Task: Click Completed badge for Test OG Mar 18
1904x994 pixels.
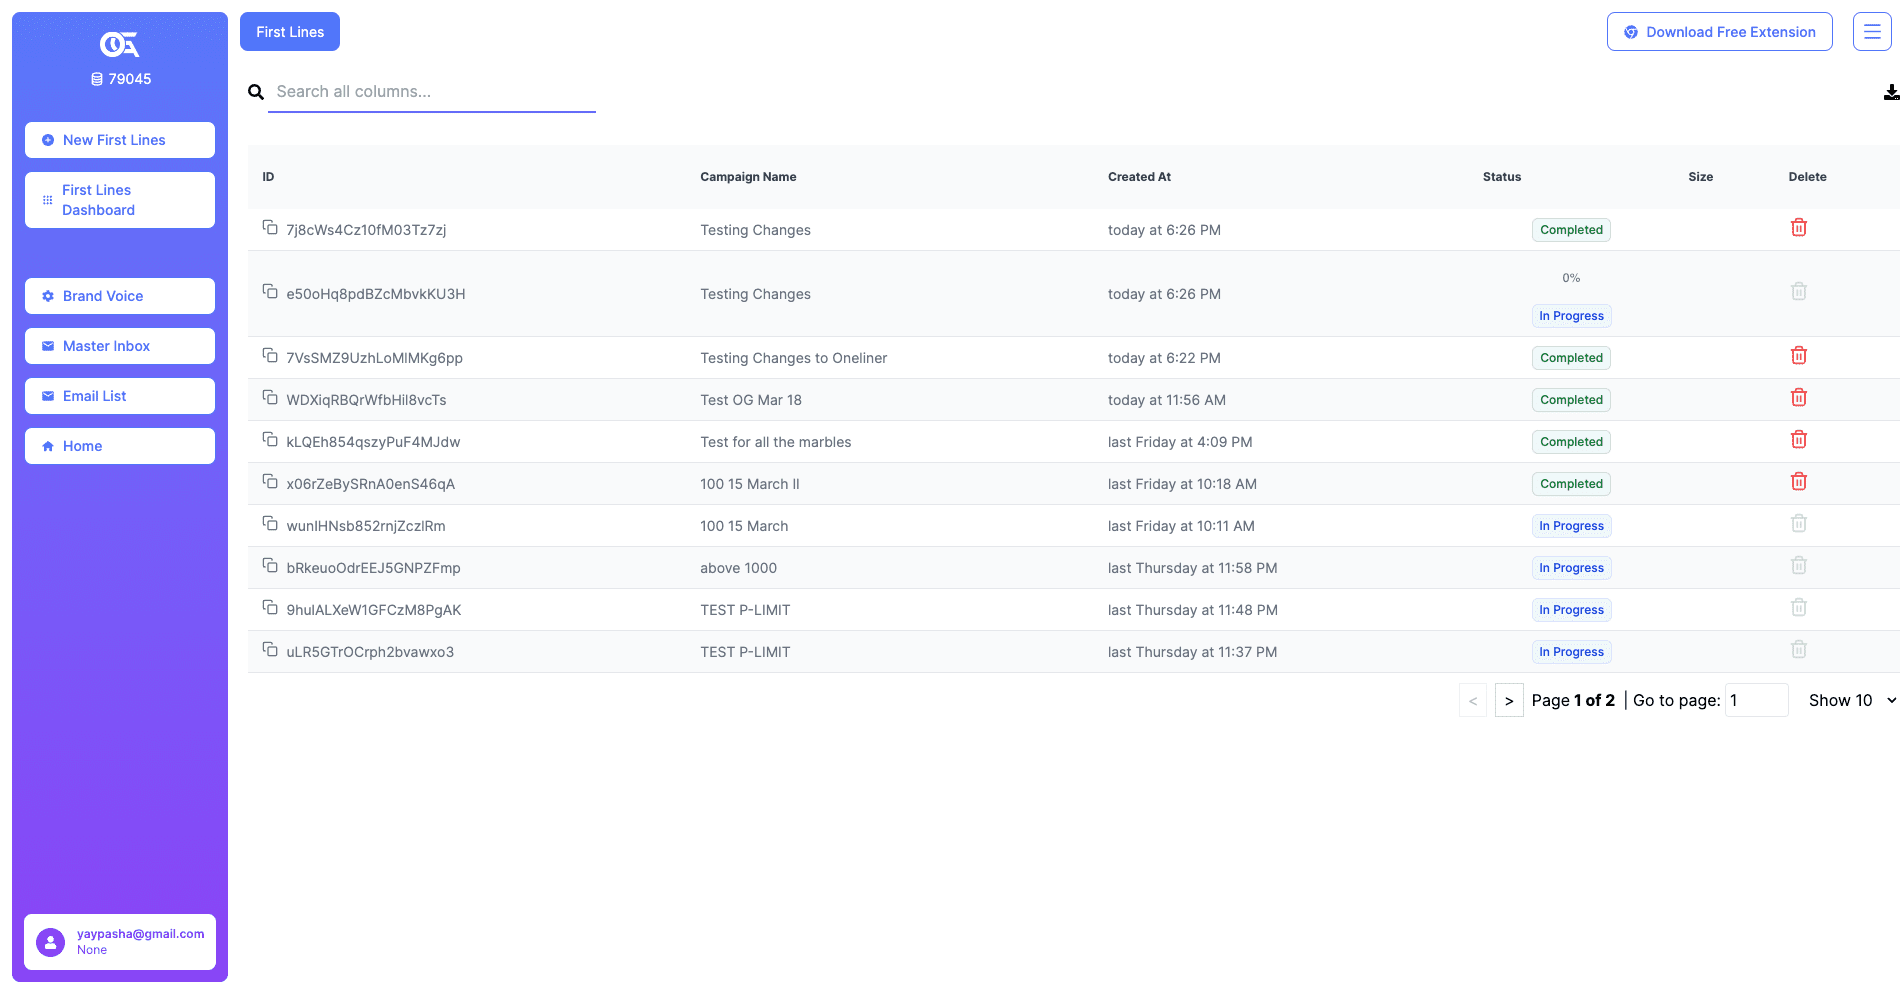Action: (x=1571, y=400)
